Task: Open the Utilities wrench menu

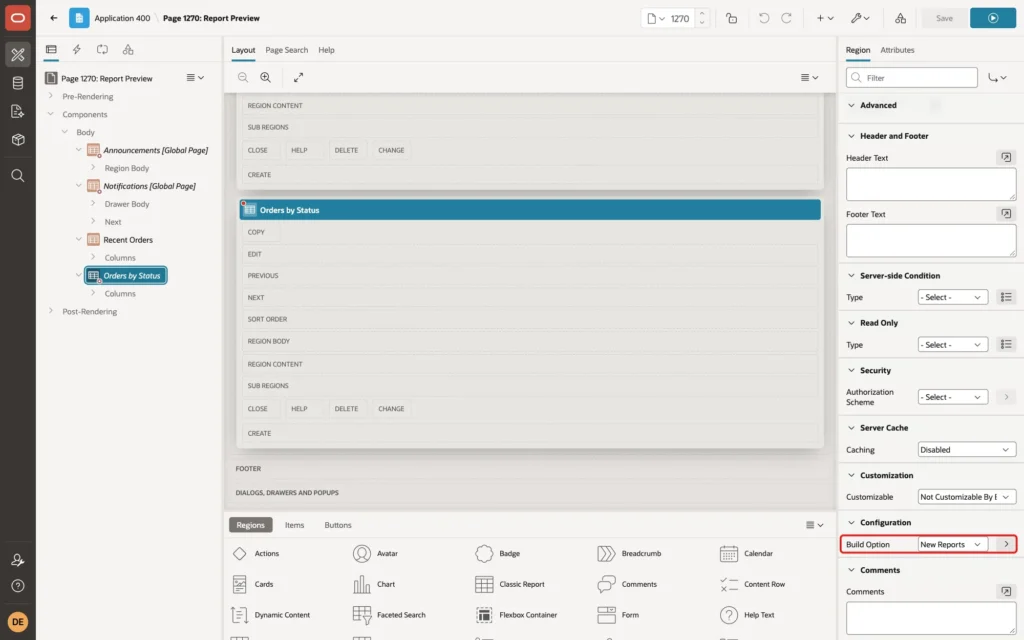Action: 859,18
